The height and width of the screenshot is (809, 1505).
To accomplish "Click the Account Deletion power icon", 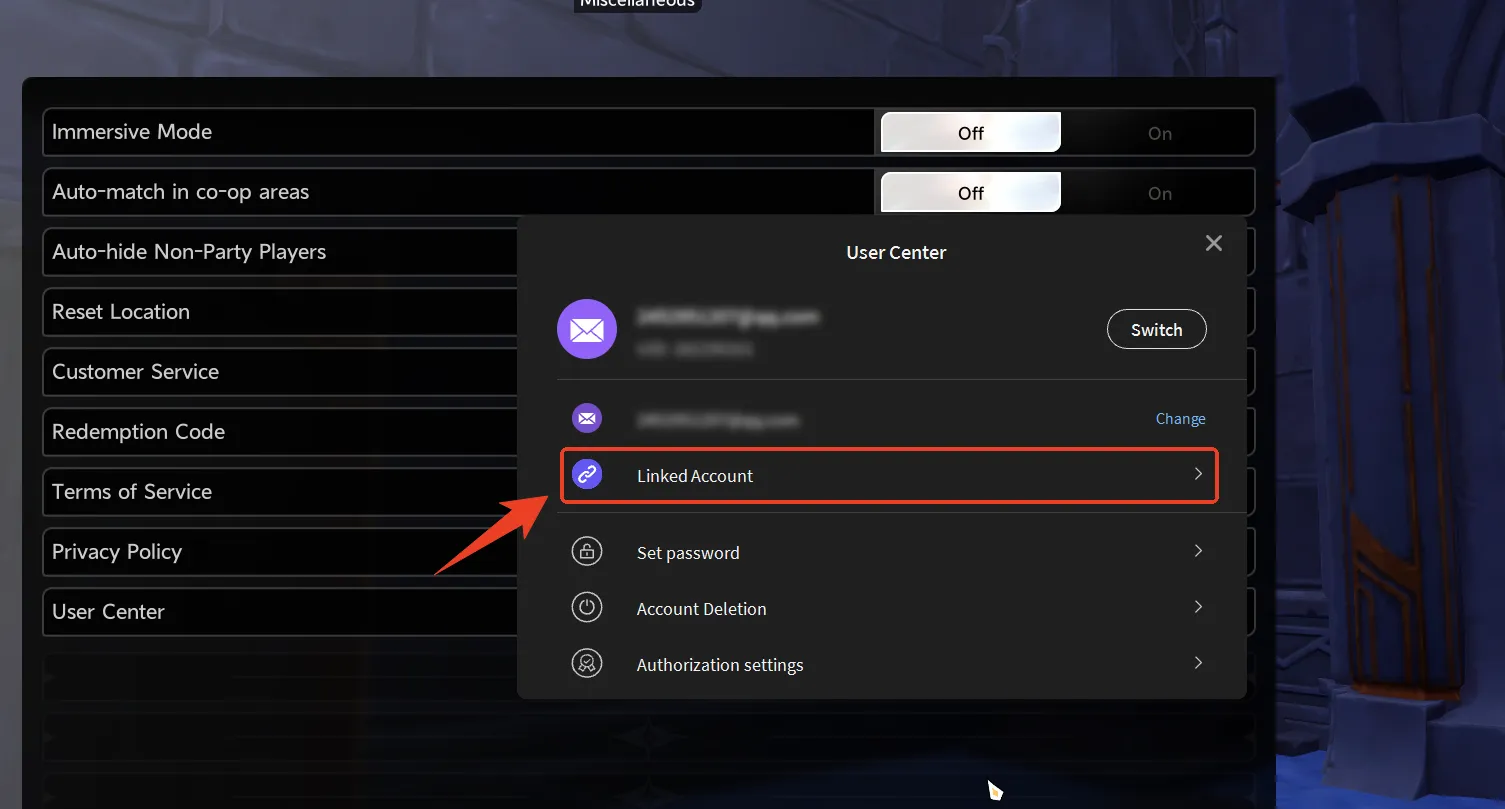I will coord(587,608).
